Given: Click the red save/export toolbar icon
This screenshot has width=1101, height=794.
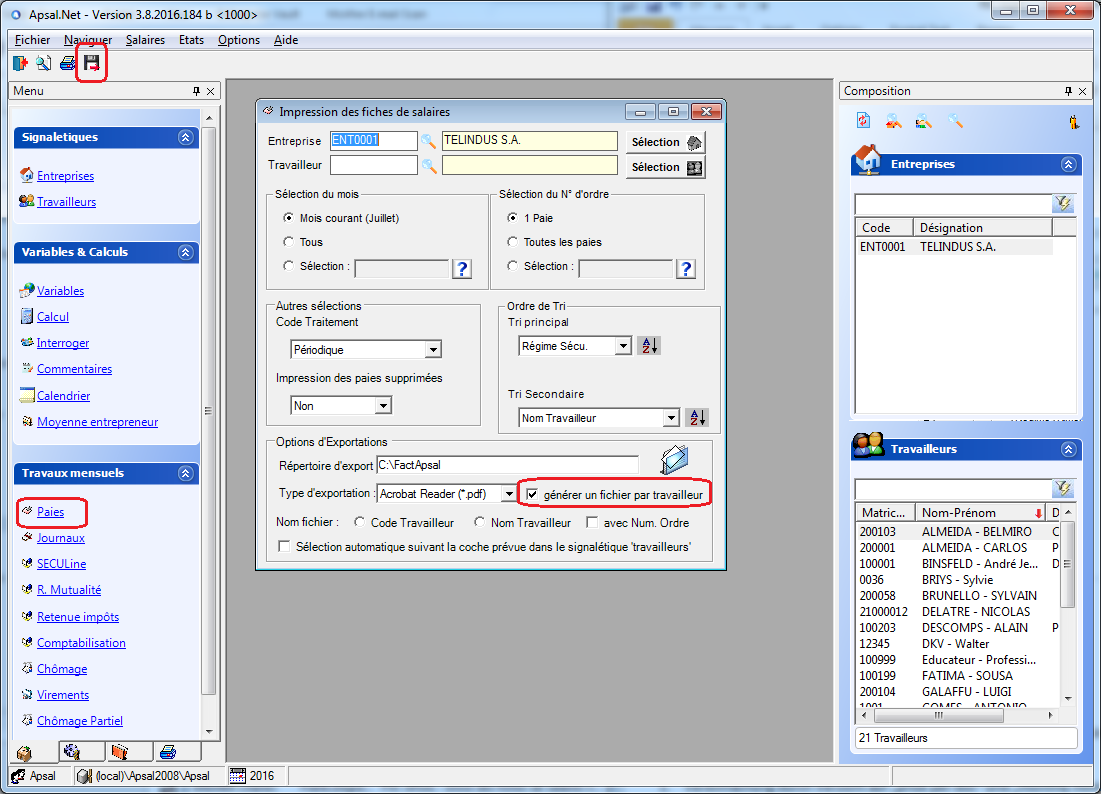Looking at the screenshot, I should [92, 64].
